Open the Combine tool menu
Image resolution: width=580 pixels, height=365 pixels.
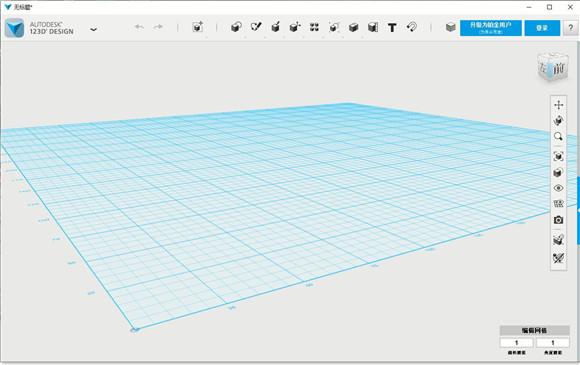[353, 27]
